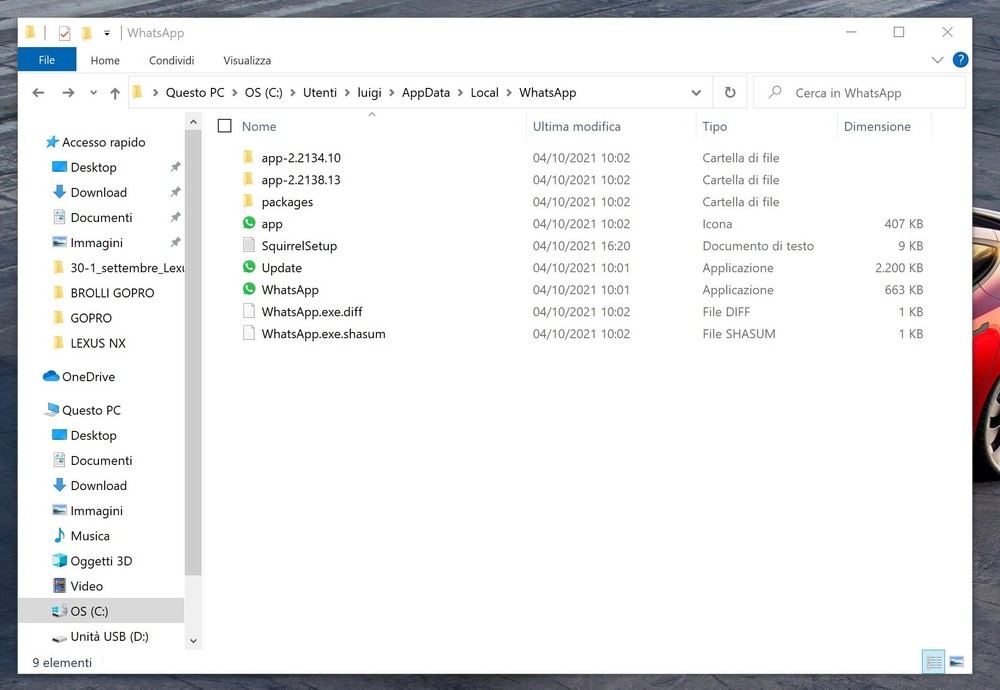1000x690 pixels.
Task: Go forward with the forward arrow
Action: coord(68,93)
